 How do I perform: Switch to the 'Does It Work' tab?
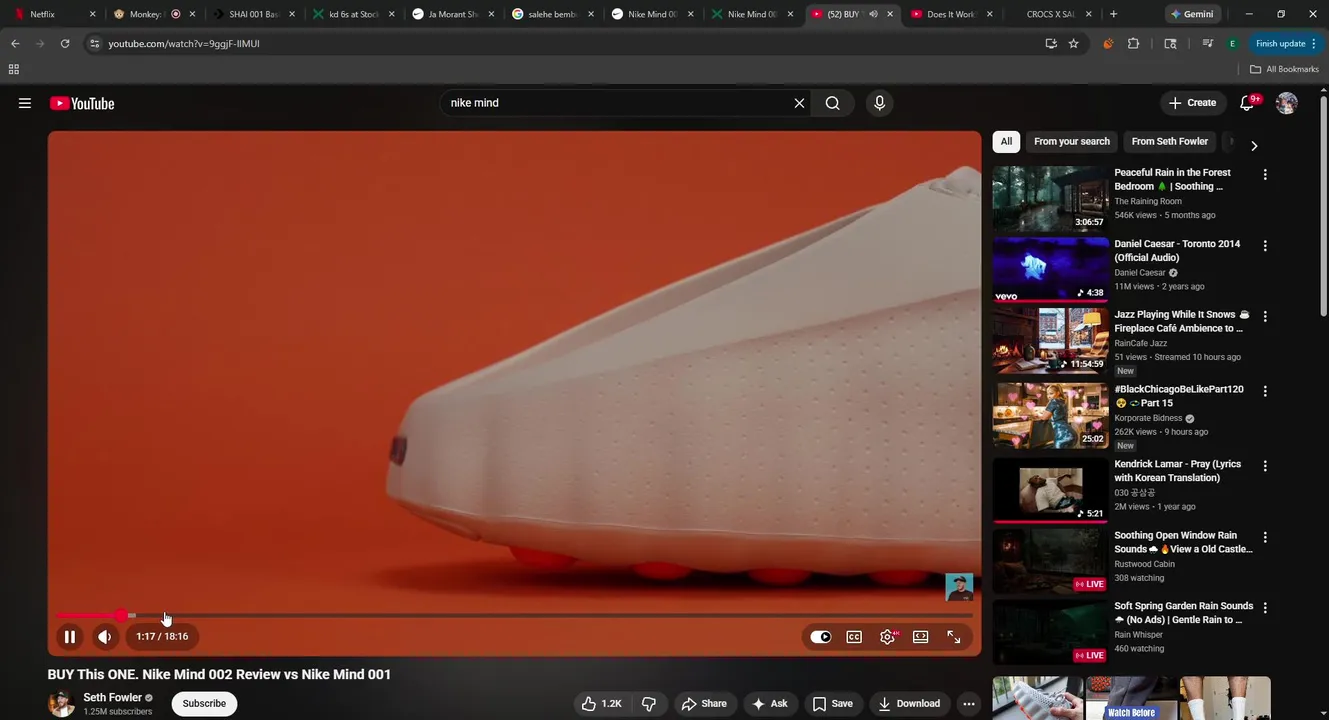[952, 14]
